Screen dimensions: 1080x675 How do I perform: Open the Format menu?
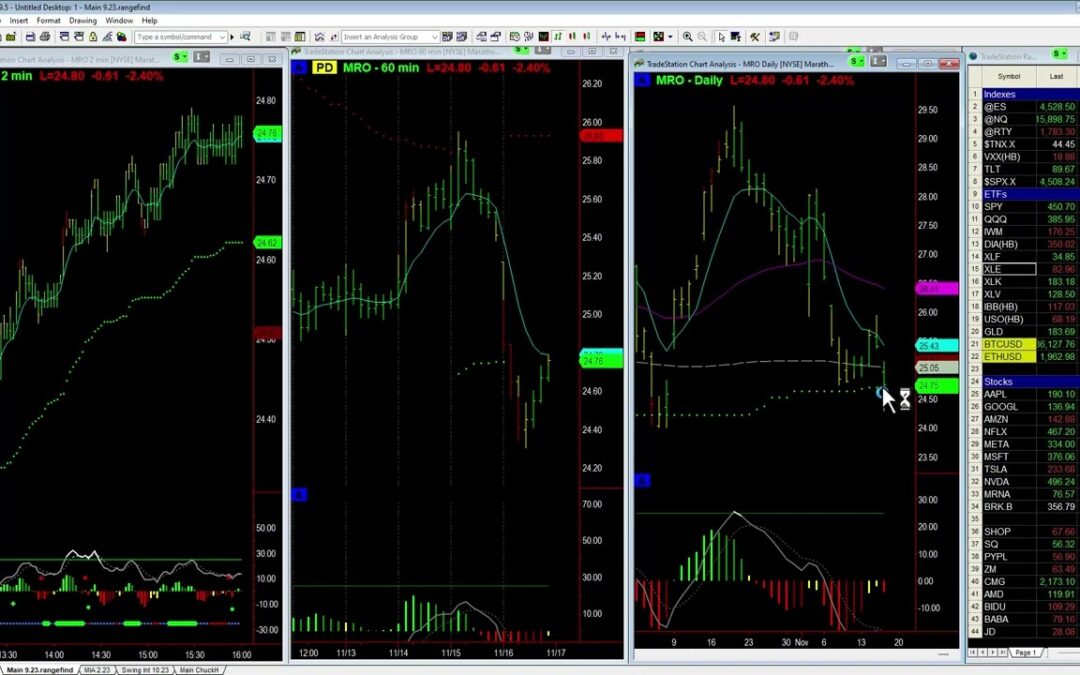point(48,21)
